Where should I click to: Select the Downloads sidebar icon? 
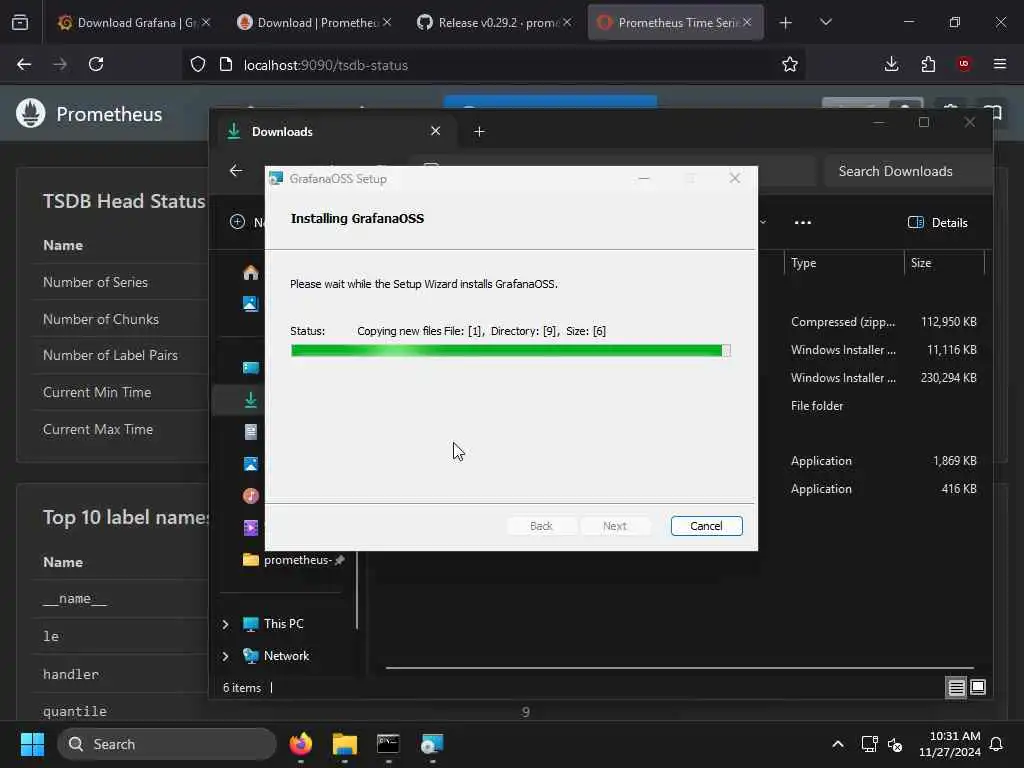click(251, 400)
